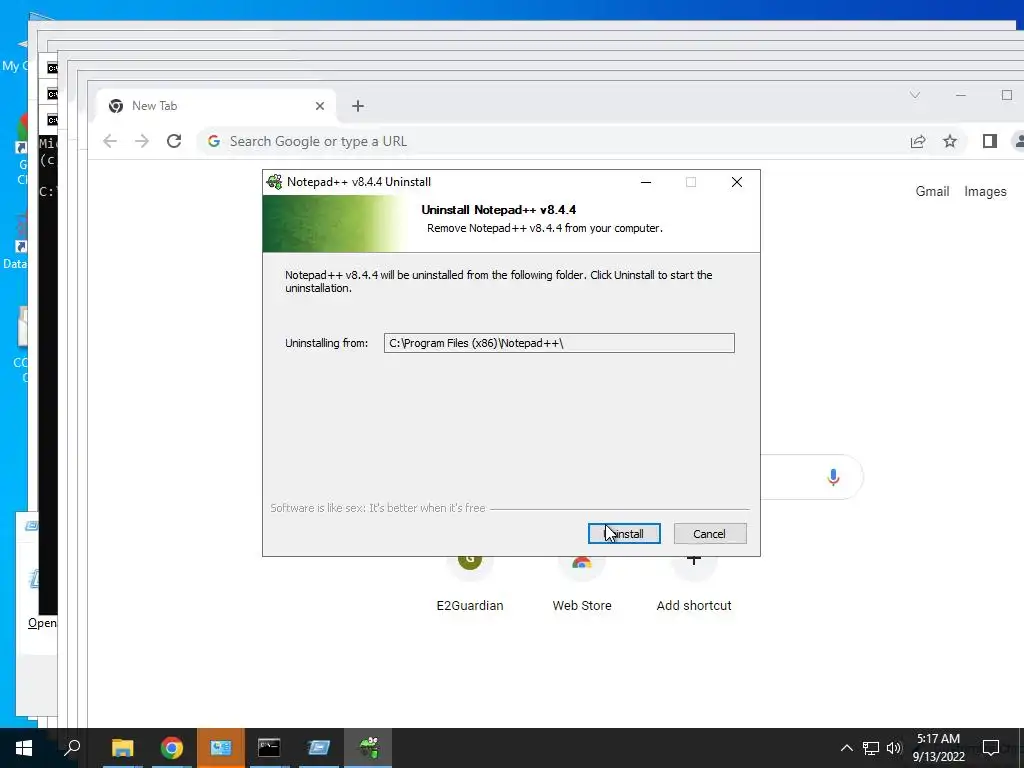The height and width of the screenshot is (768, 1024).
Task: Switch to Command Prompt from taskbar
Action: [x=269, y=748]
